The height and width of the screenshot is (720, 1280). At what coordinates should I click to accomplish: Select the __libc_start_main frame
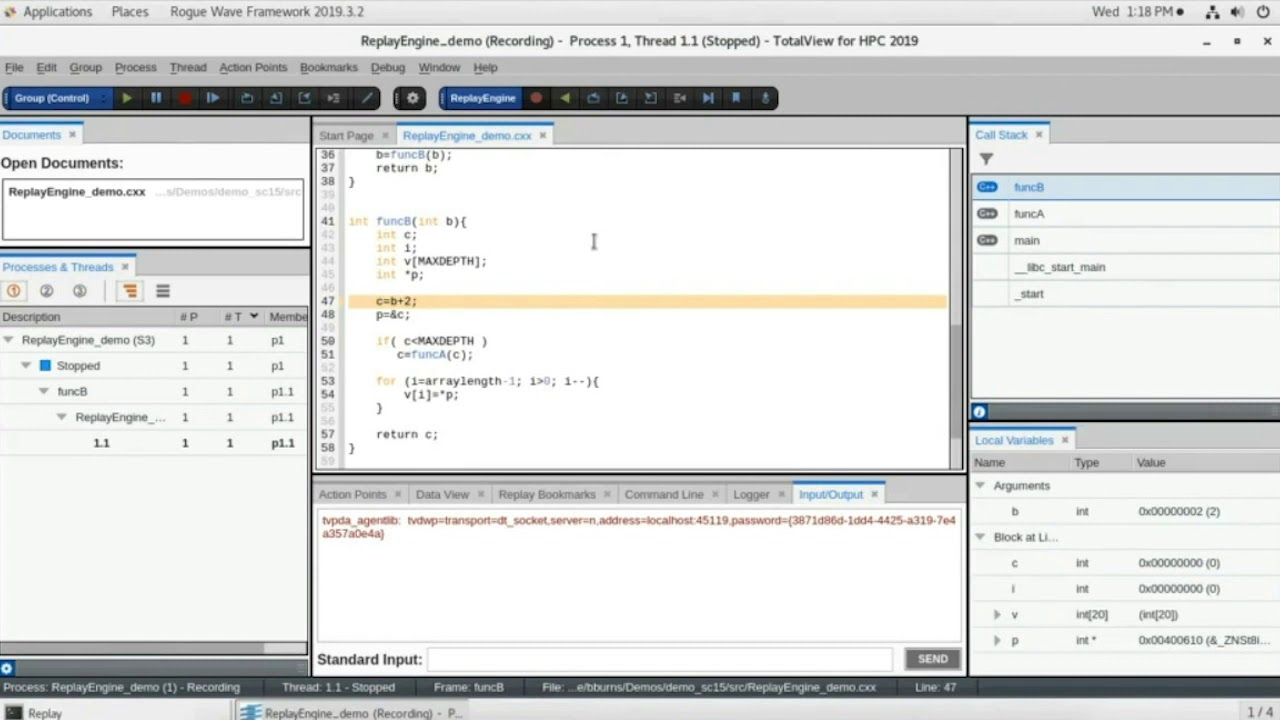tap(1125, 267)
